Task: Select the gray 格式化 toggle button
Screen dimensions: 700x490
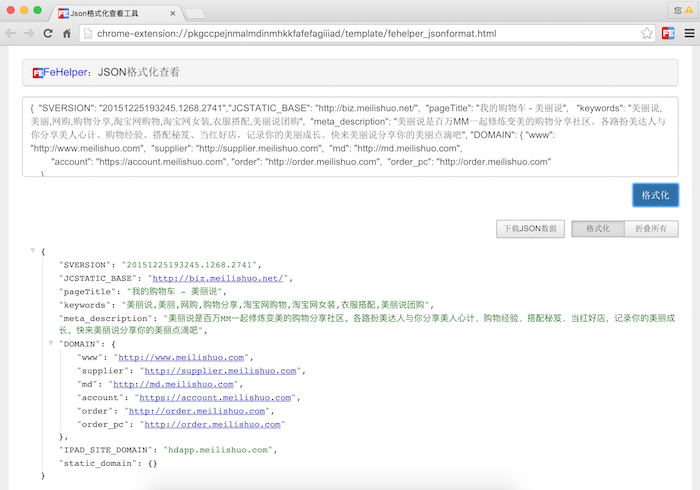Action: click(598, 229)
